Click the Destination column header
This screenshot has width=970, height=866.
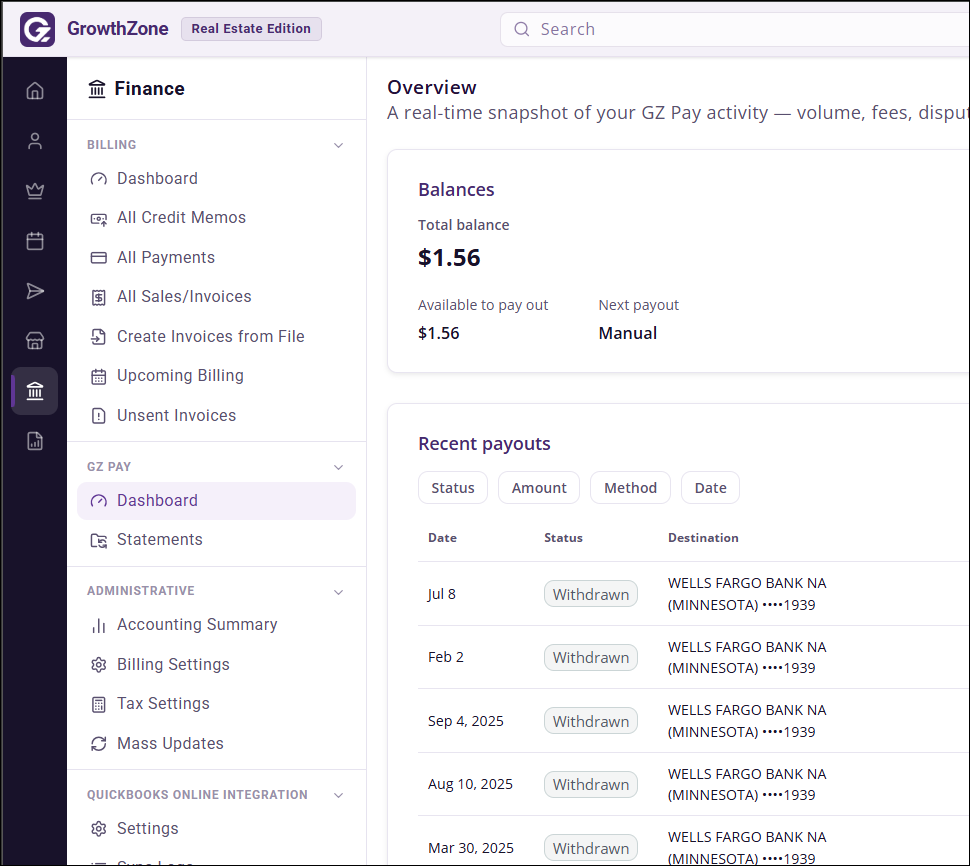703,538
